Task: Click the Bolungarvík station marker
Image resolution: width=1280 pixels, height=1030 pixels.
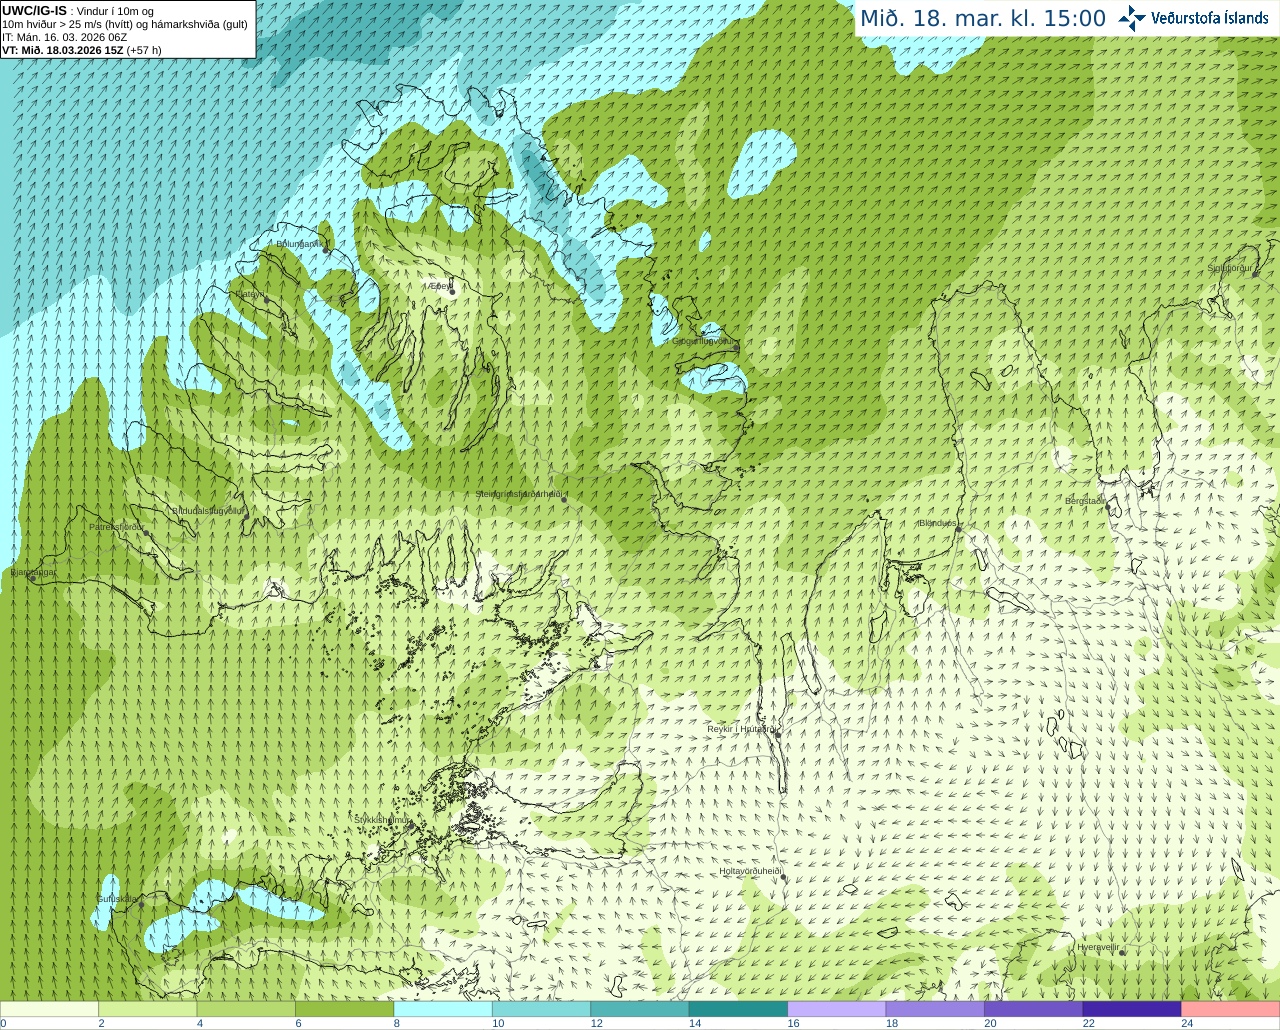Action: (x=326, y=250)
